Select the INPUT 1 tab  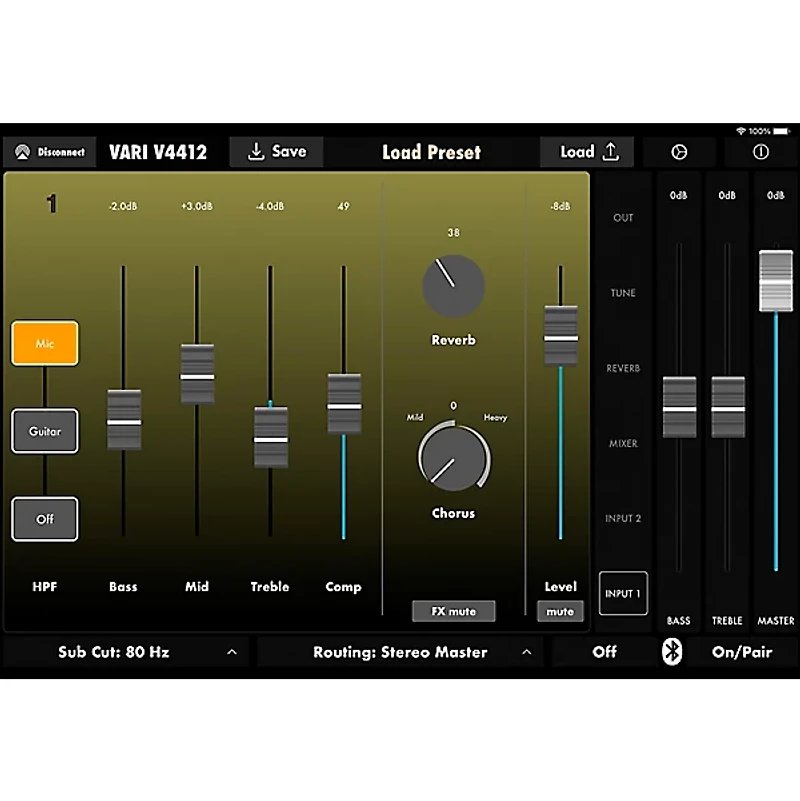click(622, 593)
